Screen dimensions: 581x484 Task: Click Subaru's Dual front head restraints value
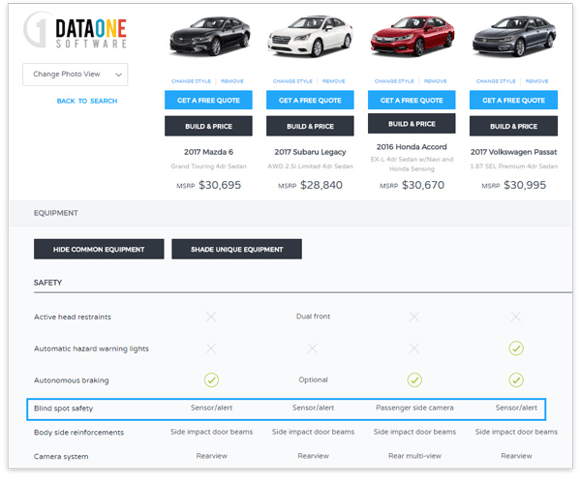point(313,316)
